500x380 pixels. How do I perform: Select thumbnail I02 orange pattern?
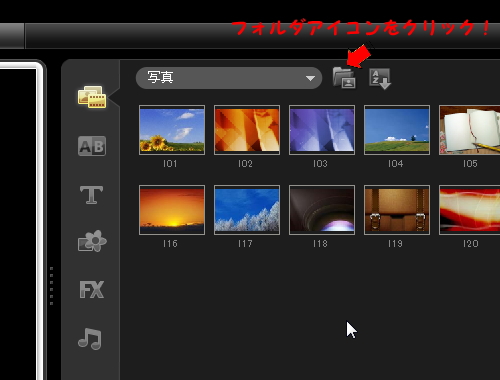[x=247, y=130]
